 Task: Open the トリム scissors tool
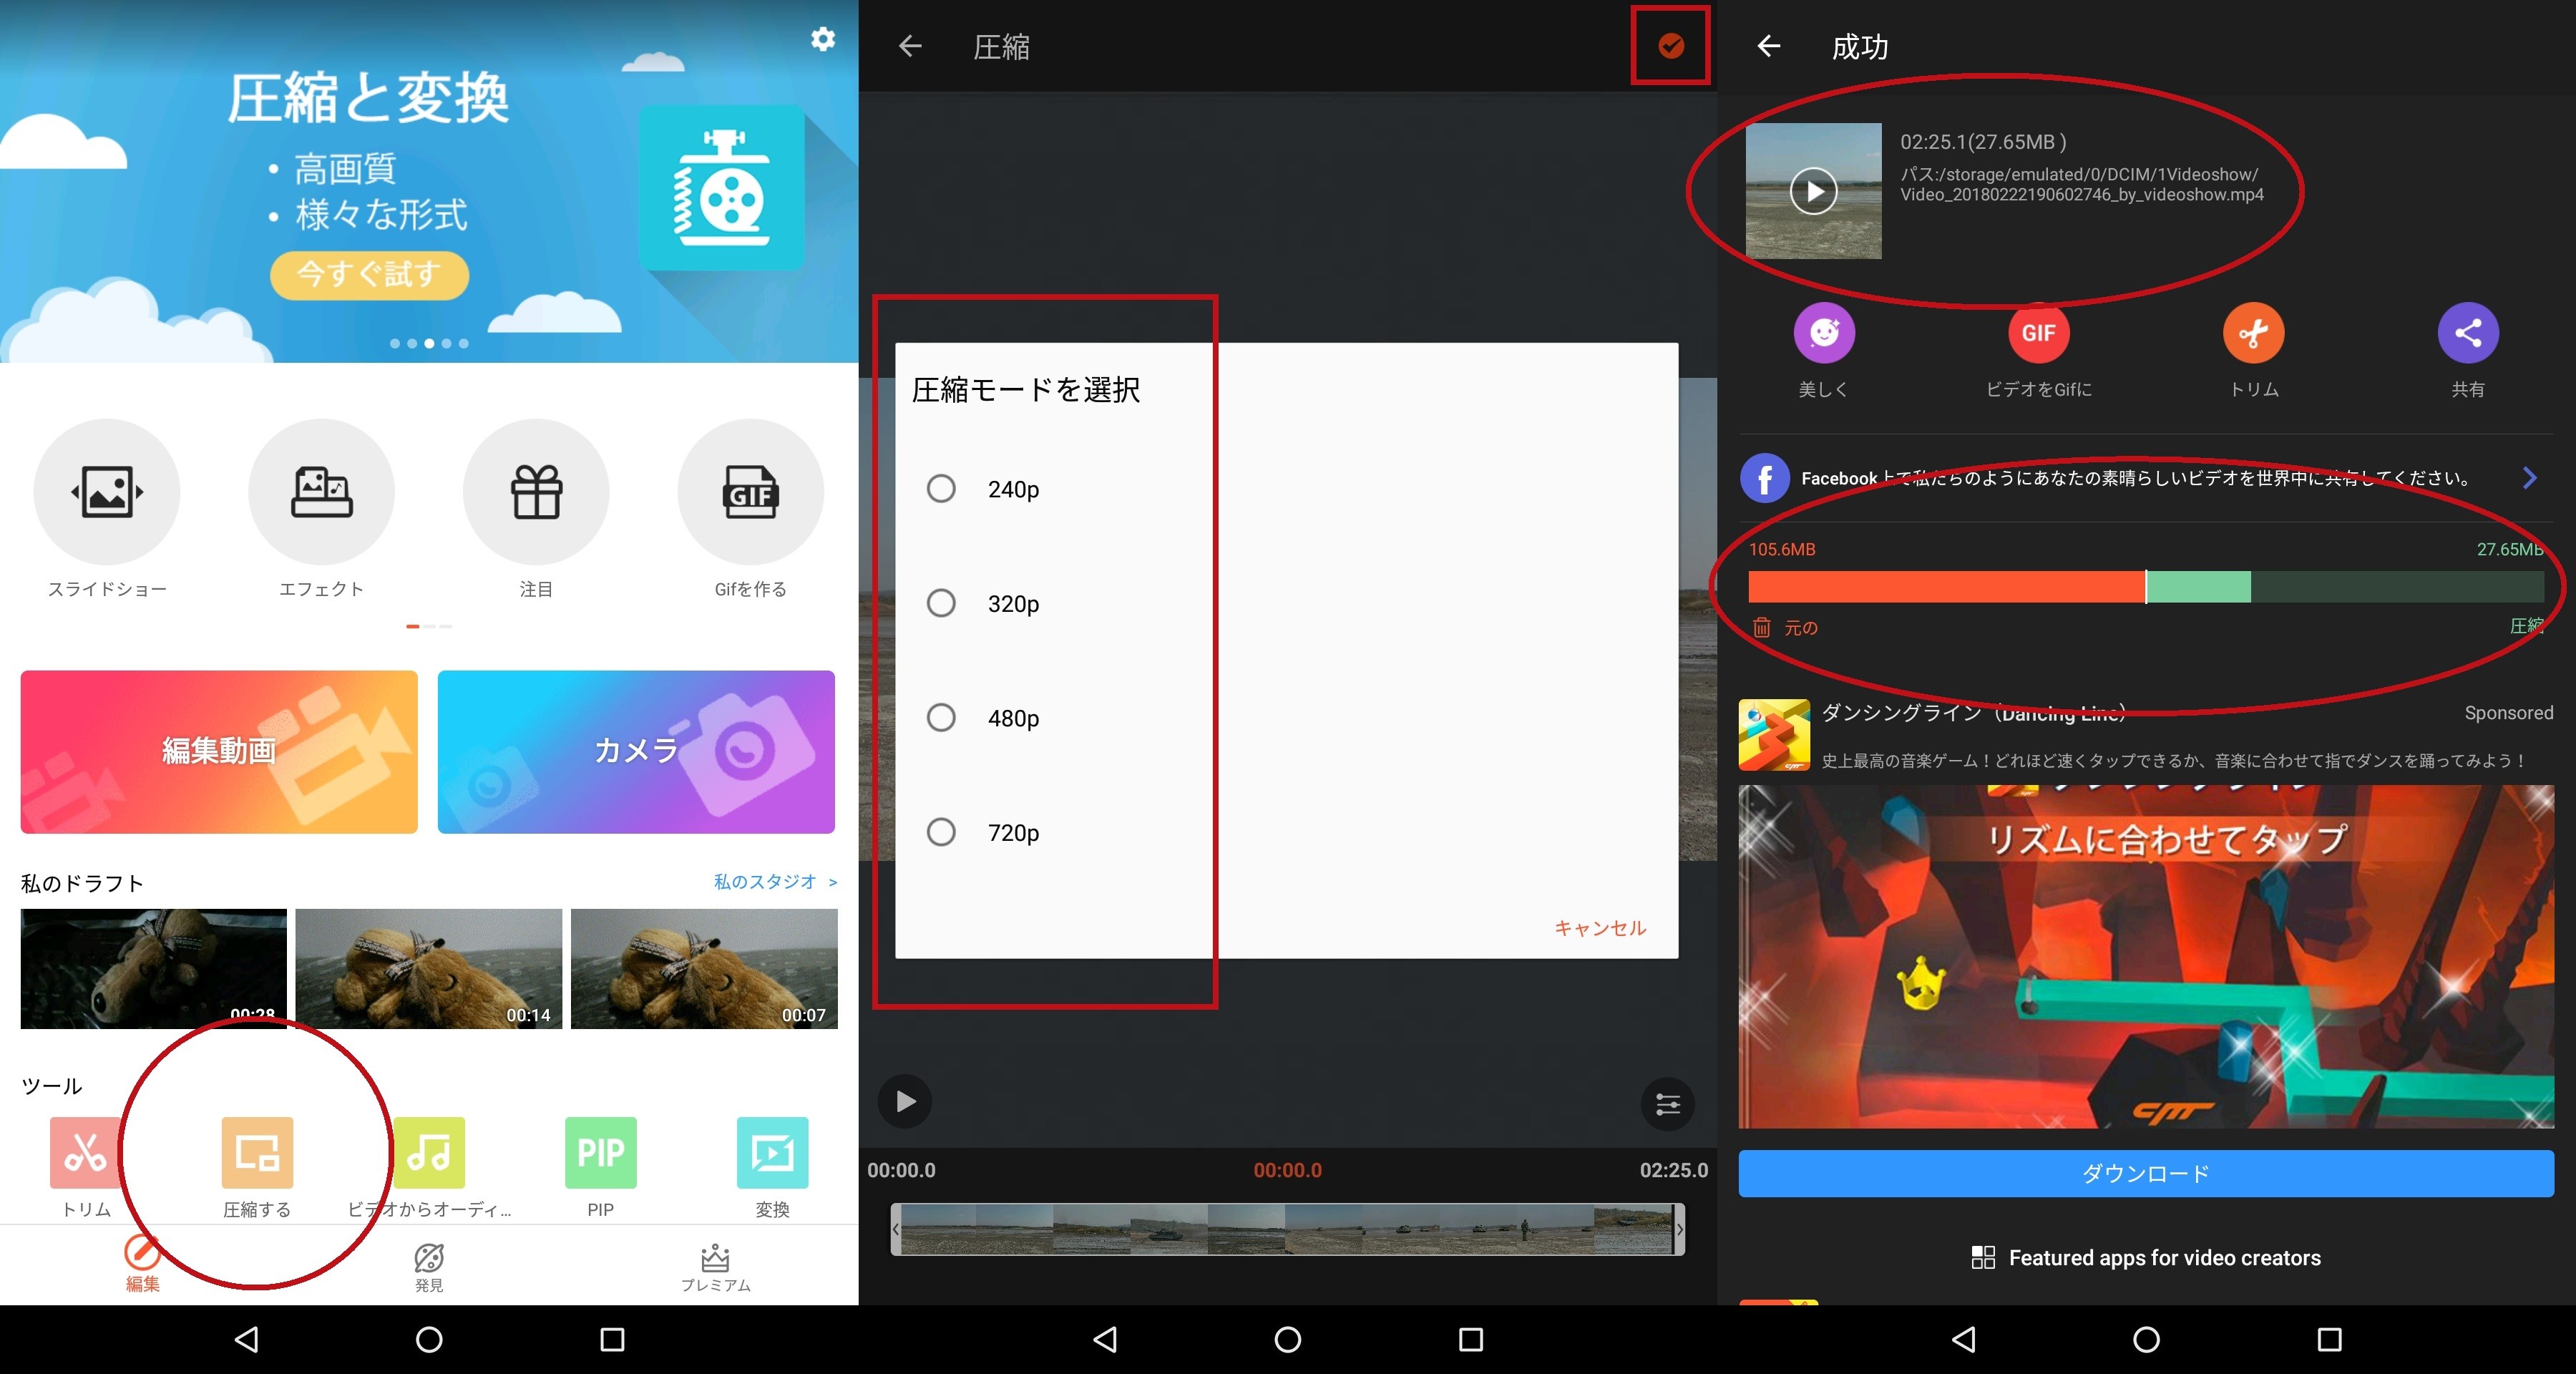click(x=85, y=1153)
